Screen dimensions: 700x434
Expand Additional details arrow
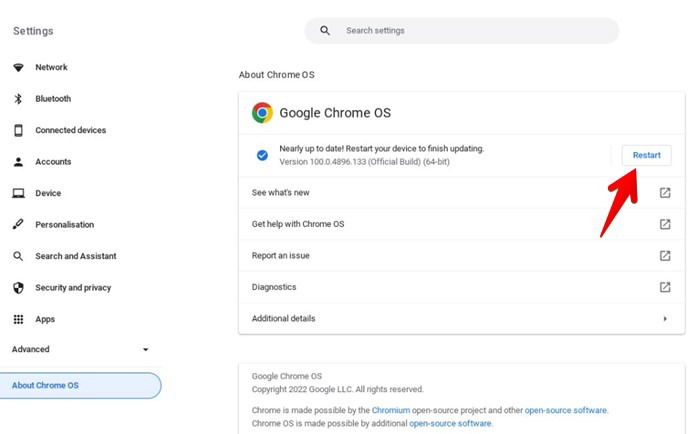pyautogui.click(x=665, y=319)
